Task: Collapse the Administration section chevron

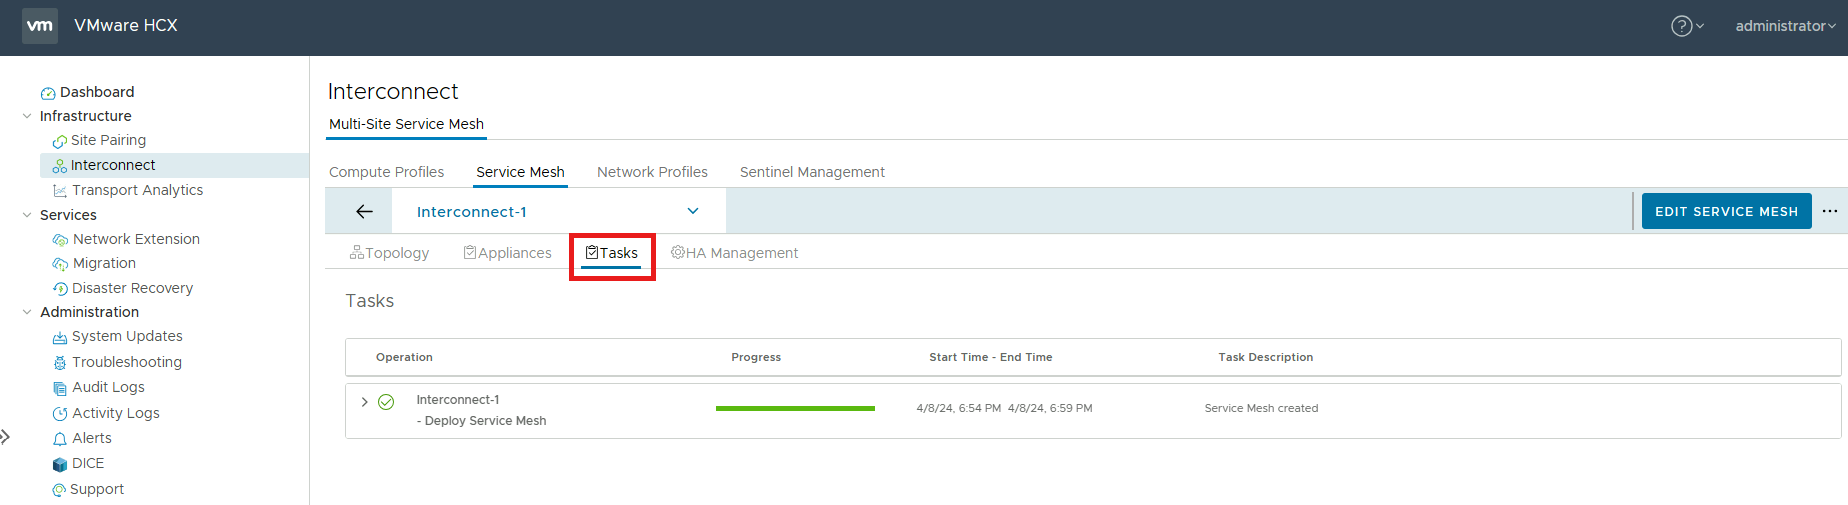Action: coord(27,312)
